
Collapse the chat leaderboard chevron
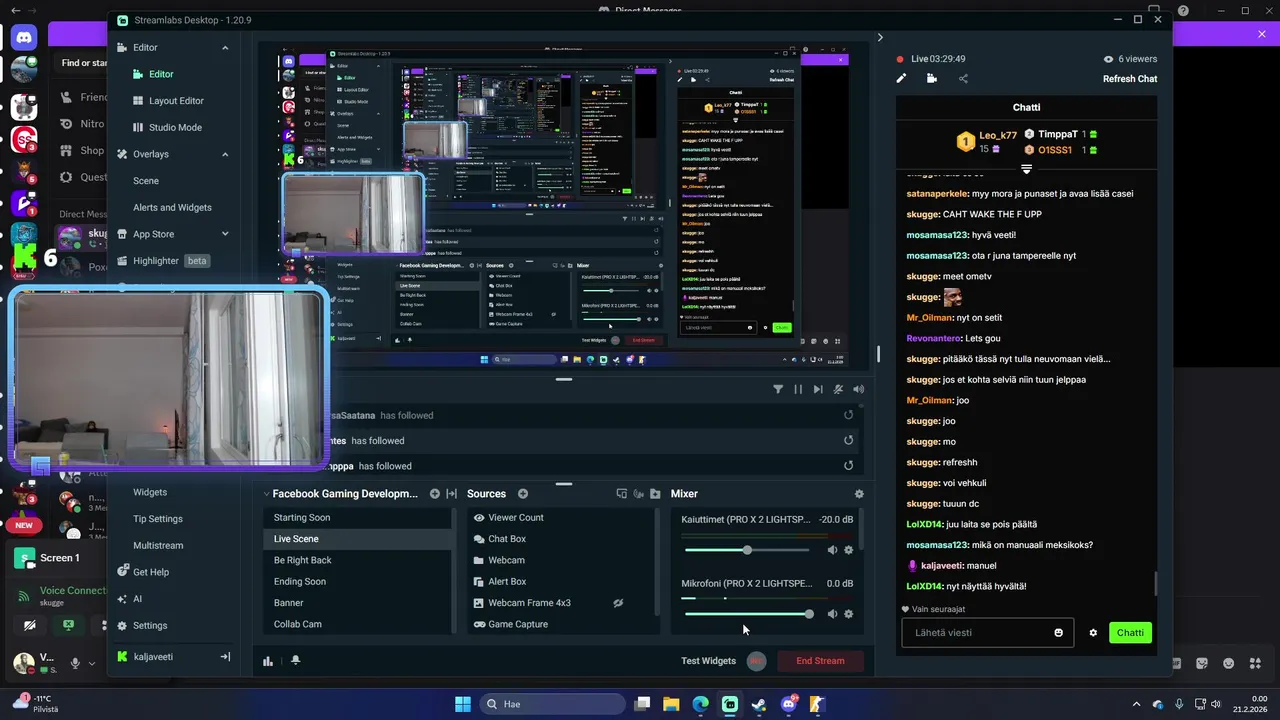pyautogui.click(x=1026, y=169)
